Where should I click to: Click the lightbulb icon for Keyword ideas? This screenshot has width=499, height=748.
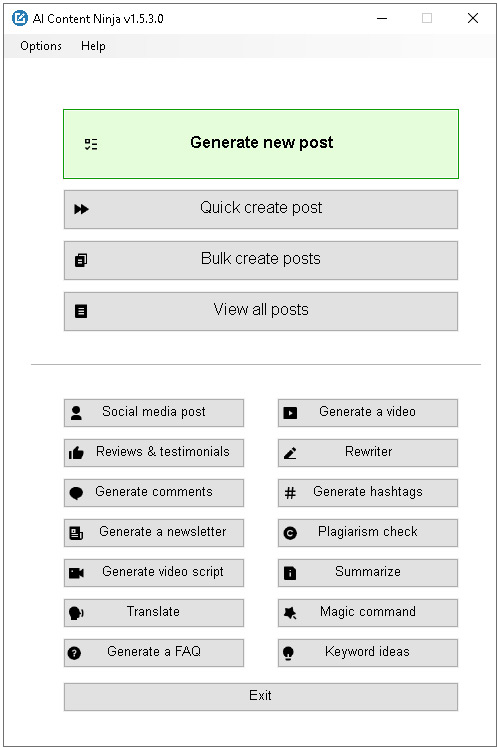click(288, 653)
